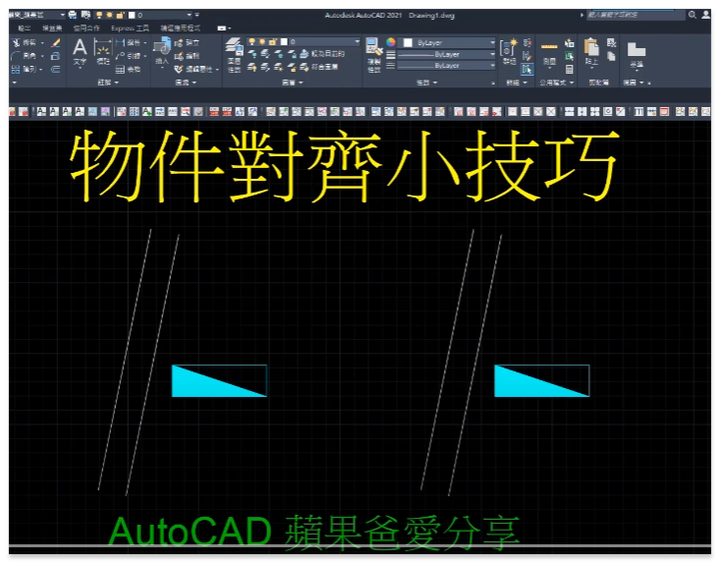Click the Erase tool icon
This screenshot has width=720, height=563.
click(x=56, y=43)
